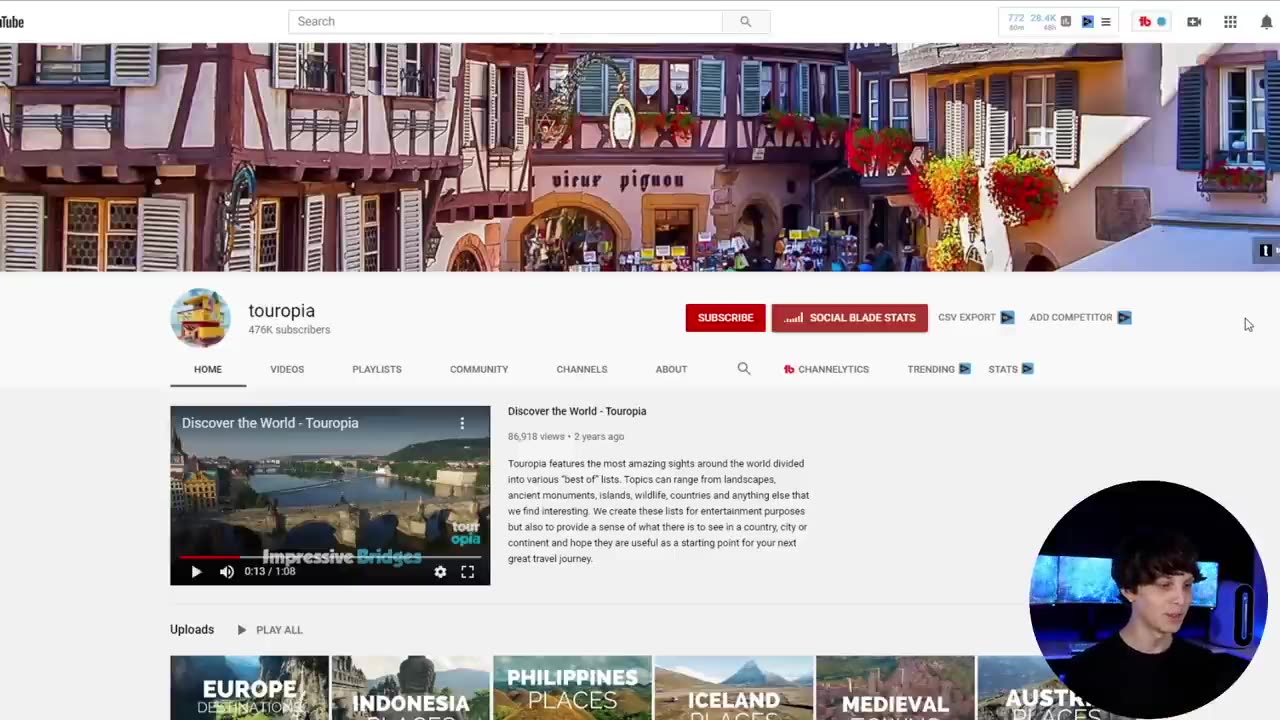The height and width of the screenshot is (720, 1280).
Task: Open the Stats tab
Action: click(x=1003, y=369)
